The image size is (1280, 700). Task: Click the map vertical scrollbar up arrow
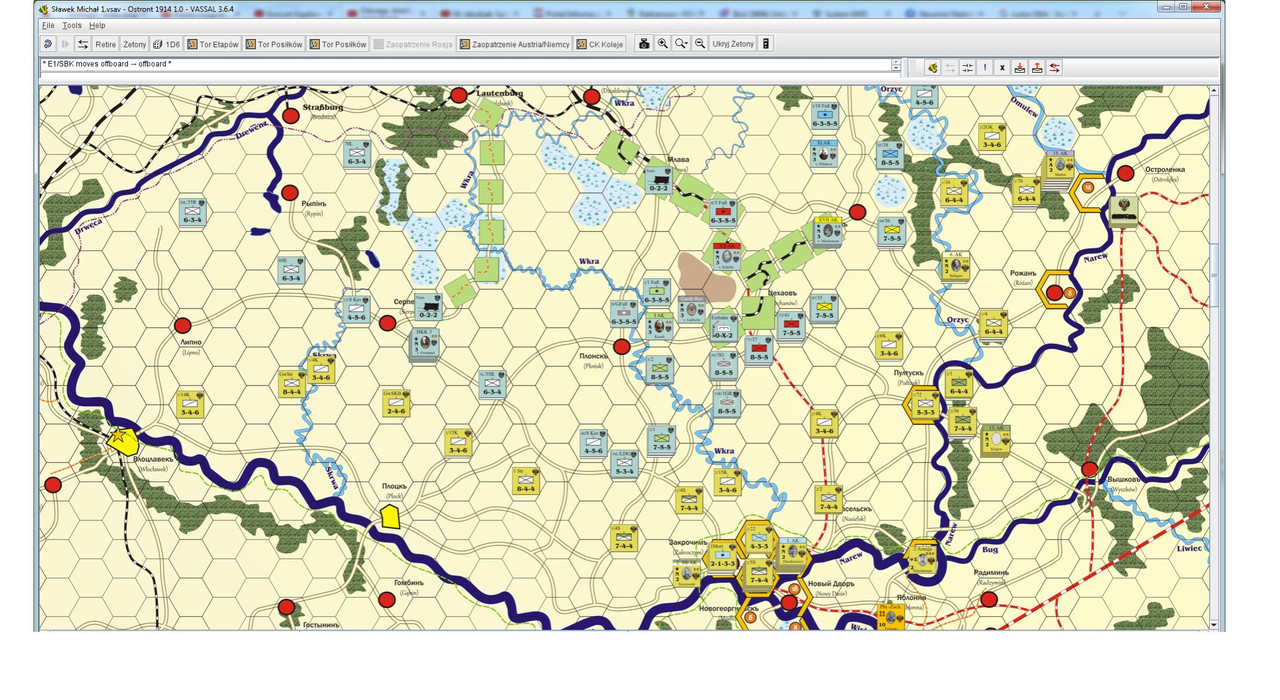(x=1215, y=91)
